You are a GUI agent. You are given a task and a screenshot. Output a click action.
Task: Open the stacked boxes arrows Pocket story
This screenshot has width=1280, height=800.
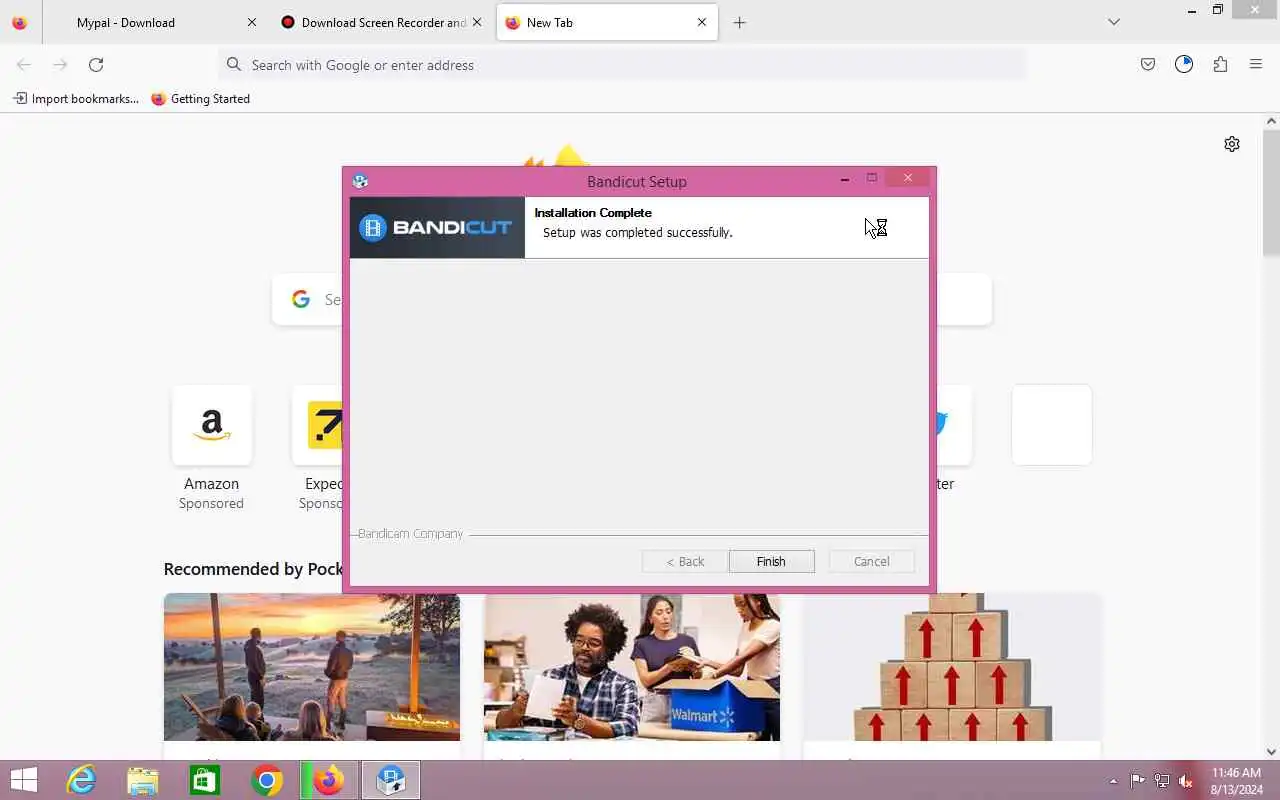[952, 667]
